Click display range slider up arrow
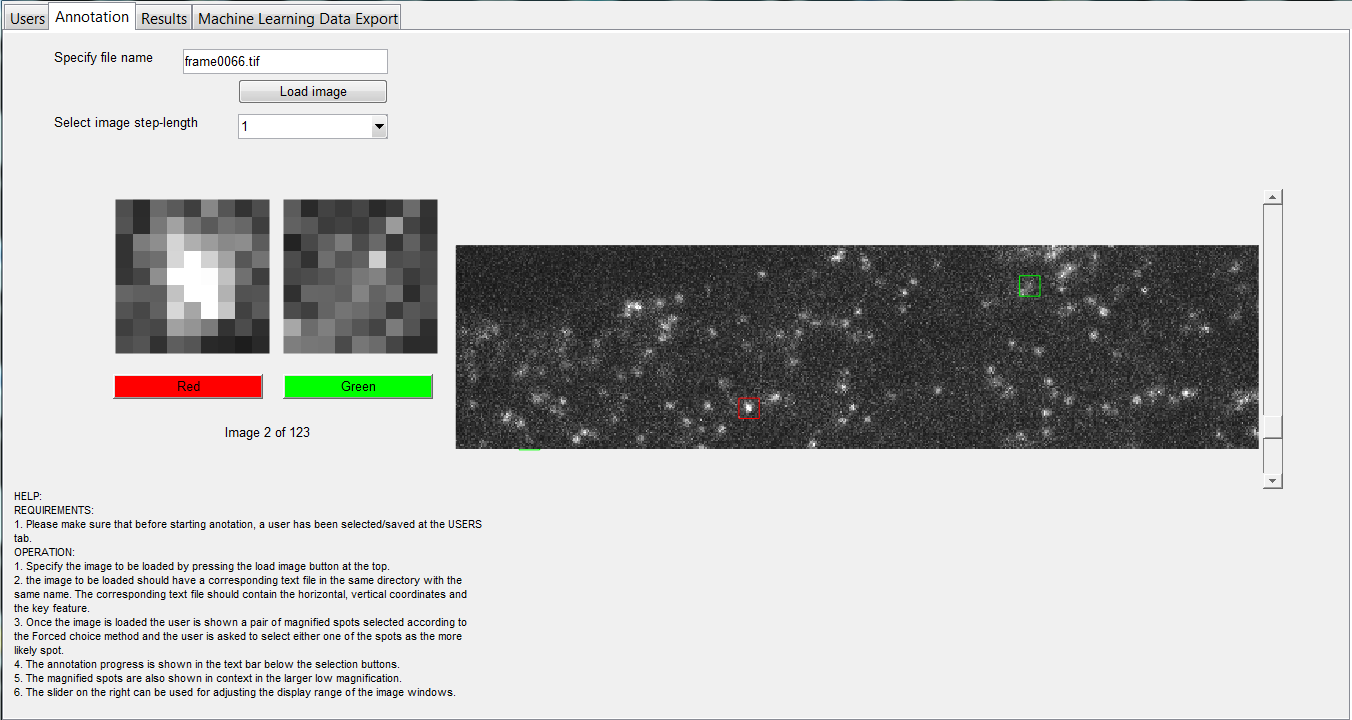Image resolution: width=1352 pixels, height=720 pixels. (x=1273, y=197)
